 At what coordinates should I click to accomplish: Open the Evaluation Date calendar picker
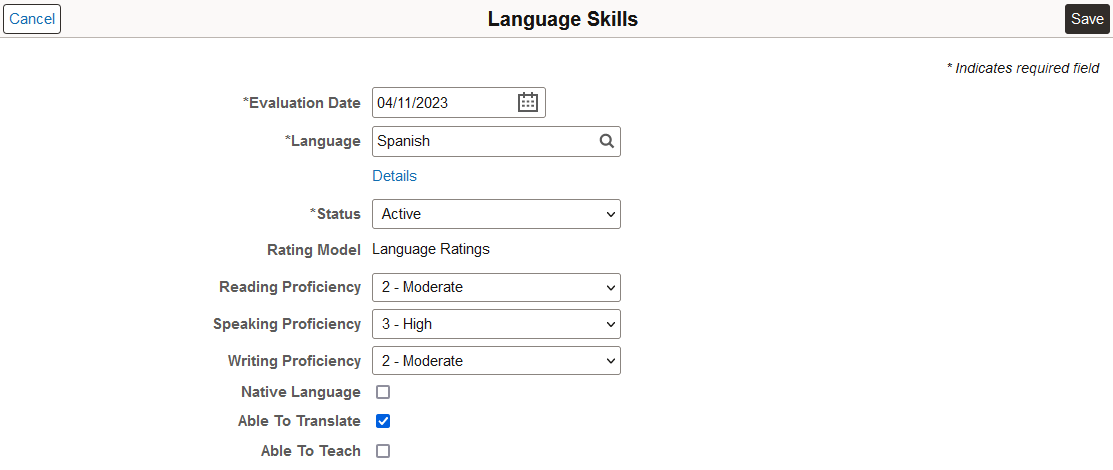527,102
